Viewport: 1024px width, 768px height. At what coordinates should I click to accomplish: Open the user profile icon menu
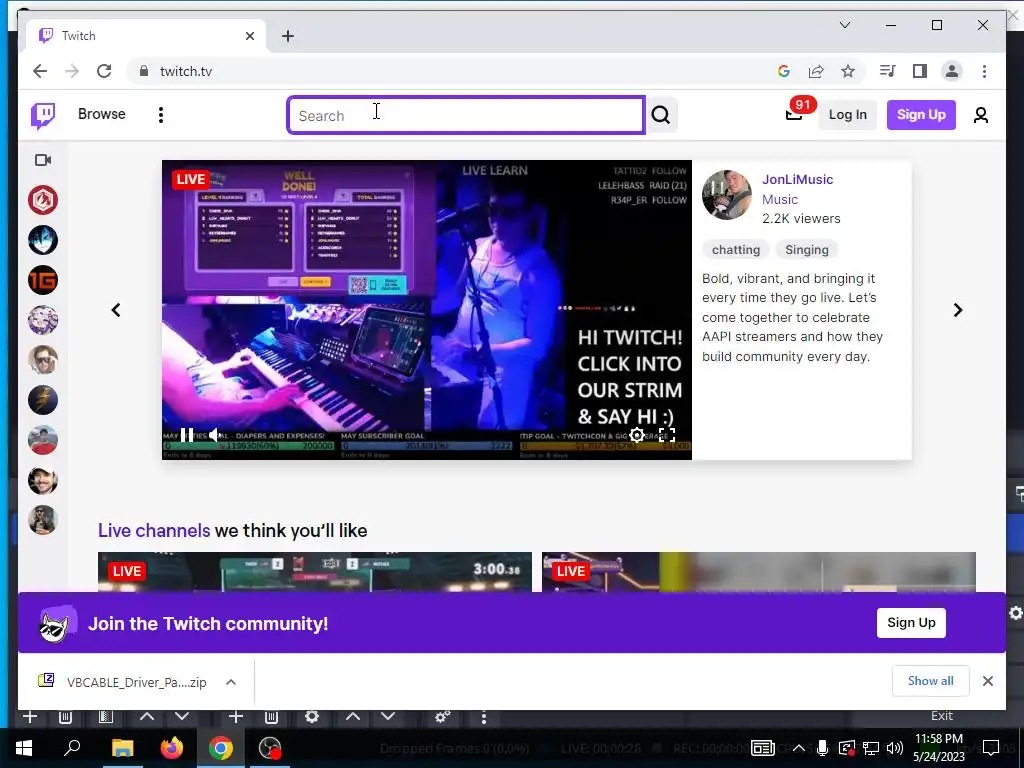click(x=980, y=115)
